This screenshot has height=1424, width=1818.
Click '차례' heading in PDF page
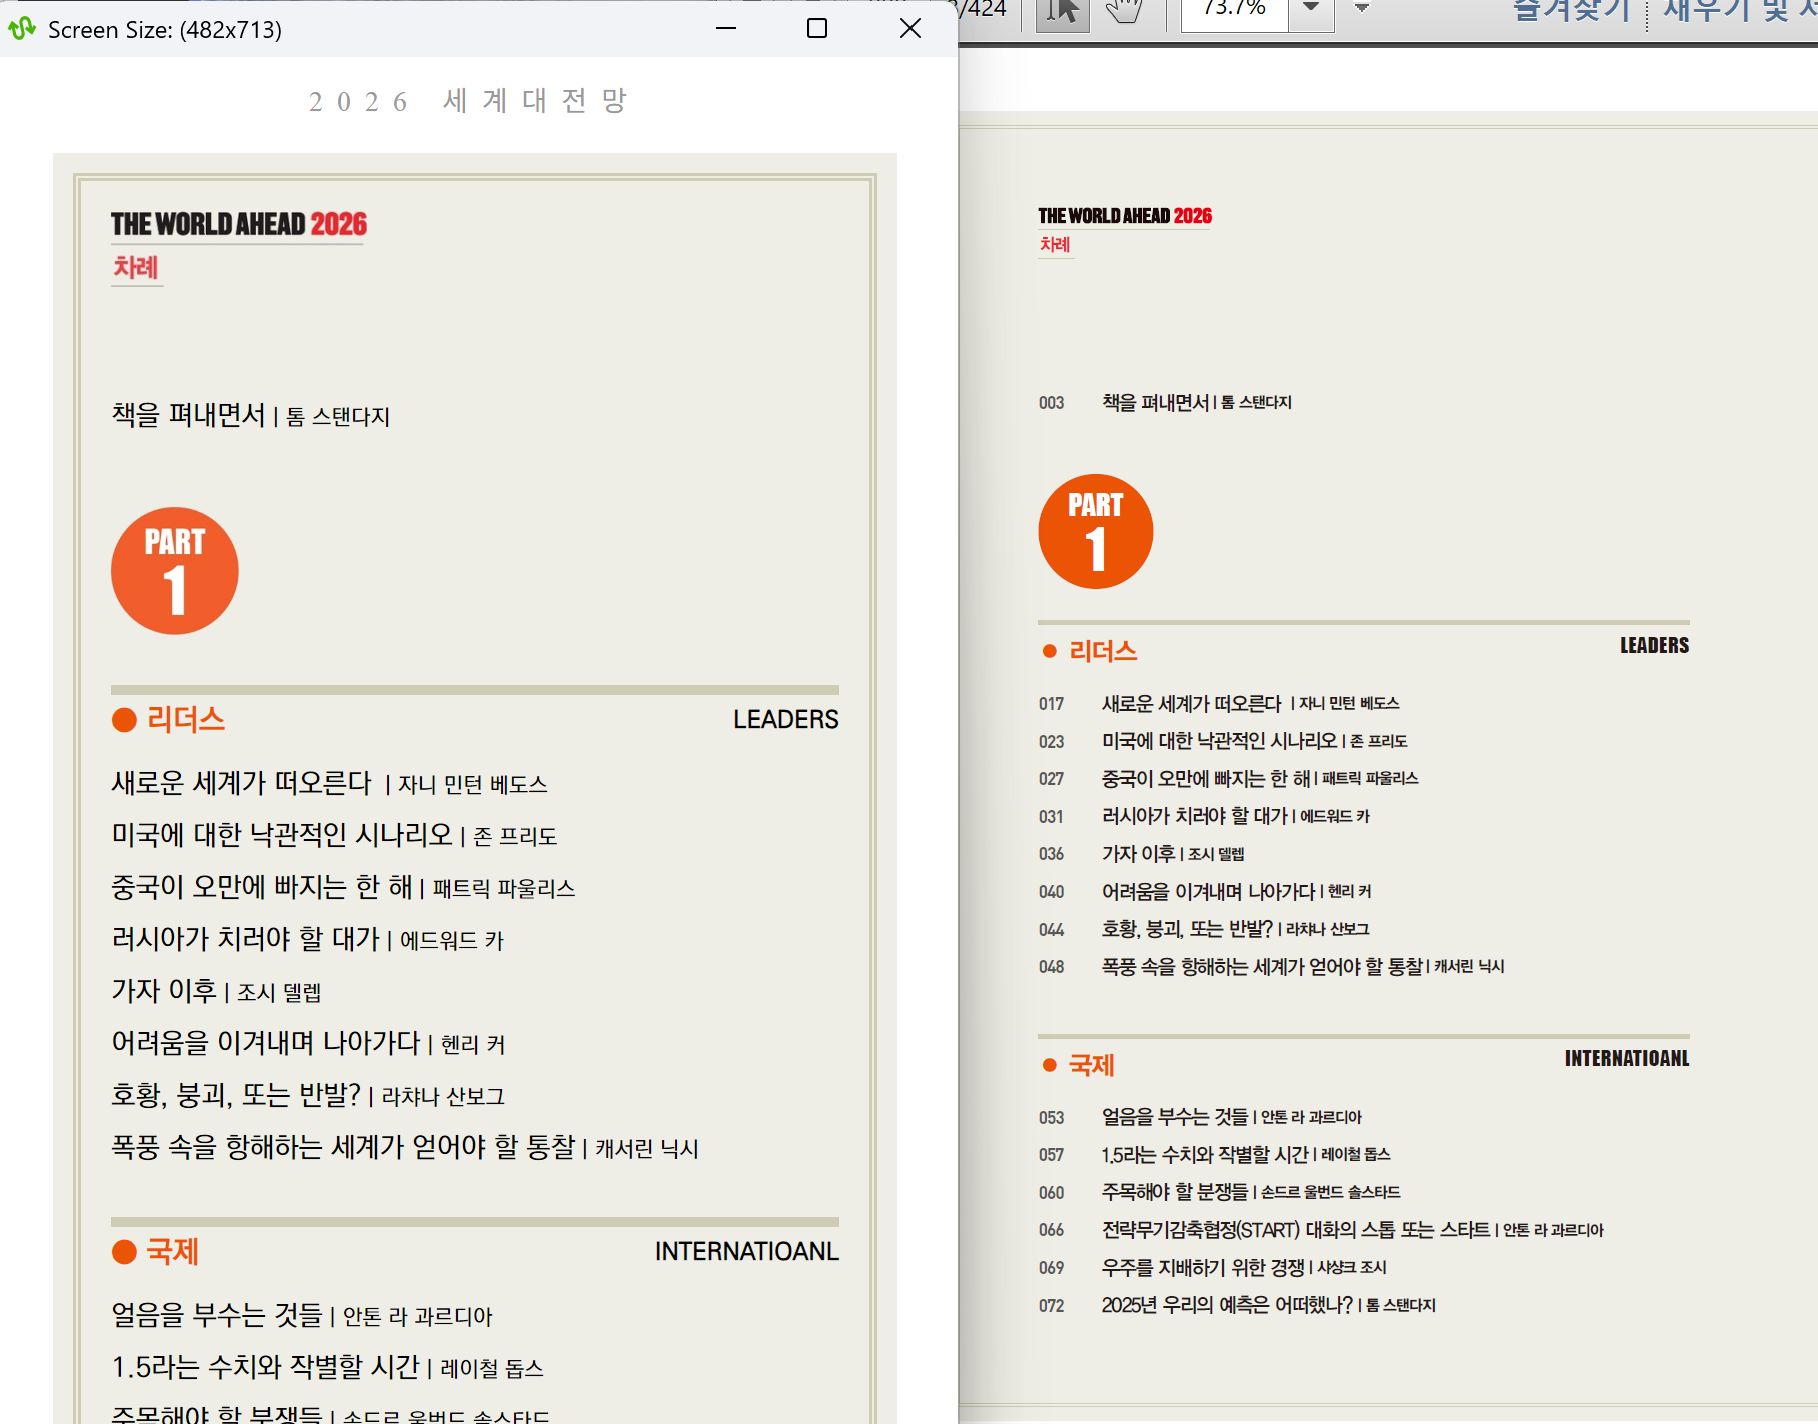1055,244
